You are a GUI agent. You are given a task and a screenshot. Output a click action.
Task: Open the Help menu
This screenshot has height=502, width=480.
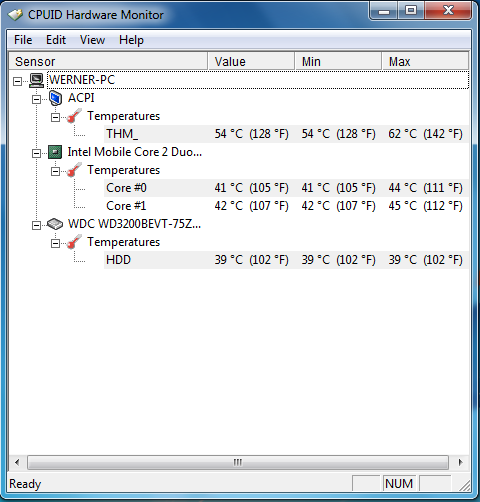click(x=131, y=40)
